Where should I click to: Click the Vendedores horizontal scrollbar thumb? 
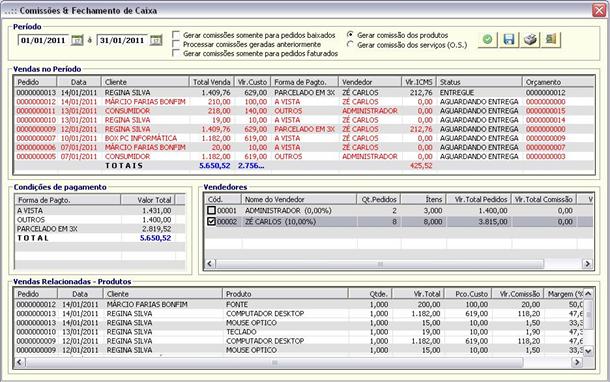click(379, 264)
